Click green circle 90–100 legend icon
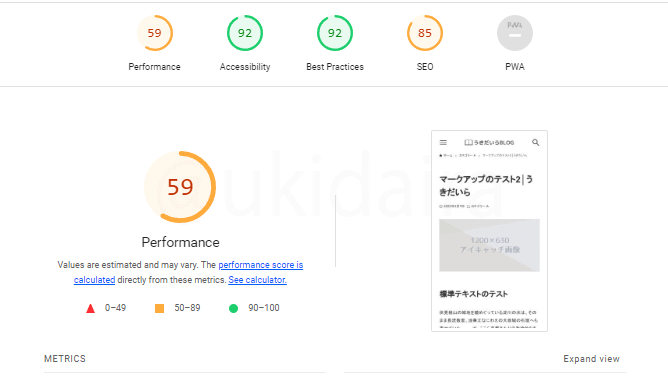The image size is (668, 376). [x=233, y=308]
